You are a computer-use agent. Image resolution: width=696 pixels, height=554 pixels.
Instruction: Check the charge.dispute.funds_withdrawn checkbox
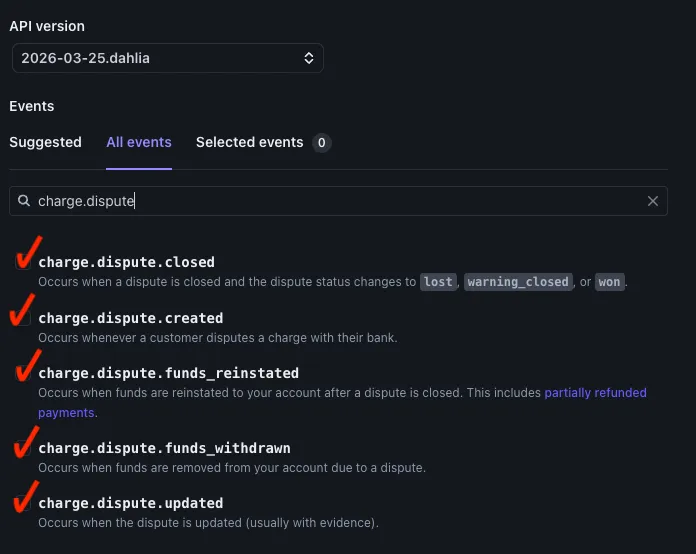pos(23,448)
